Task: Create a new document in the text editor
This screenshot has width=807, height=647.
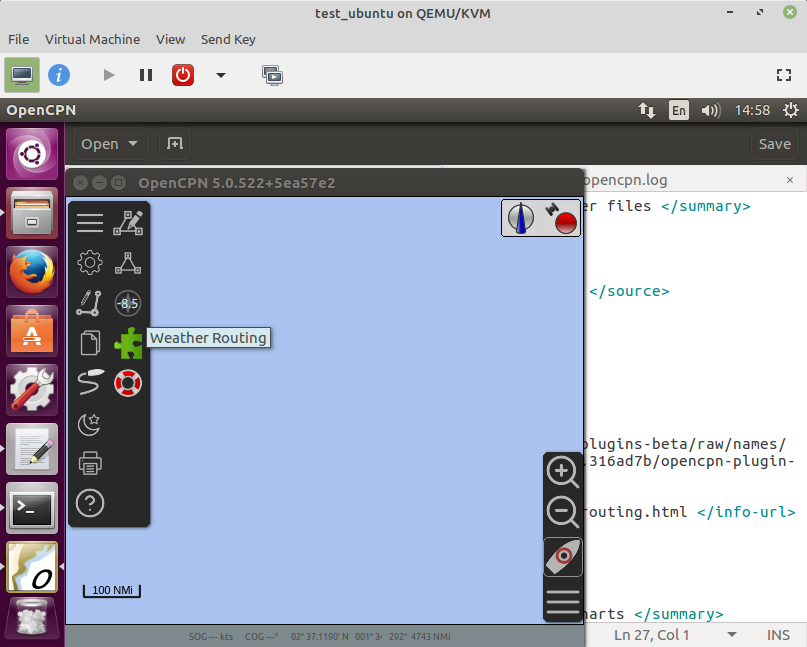Action: click(x=175, y=144)
